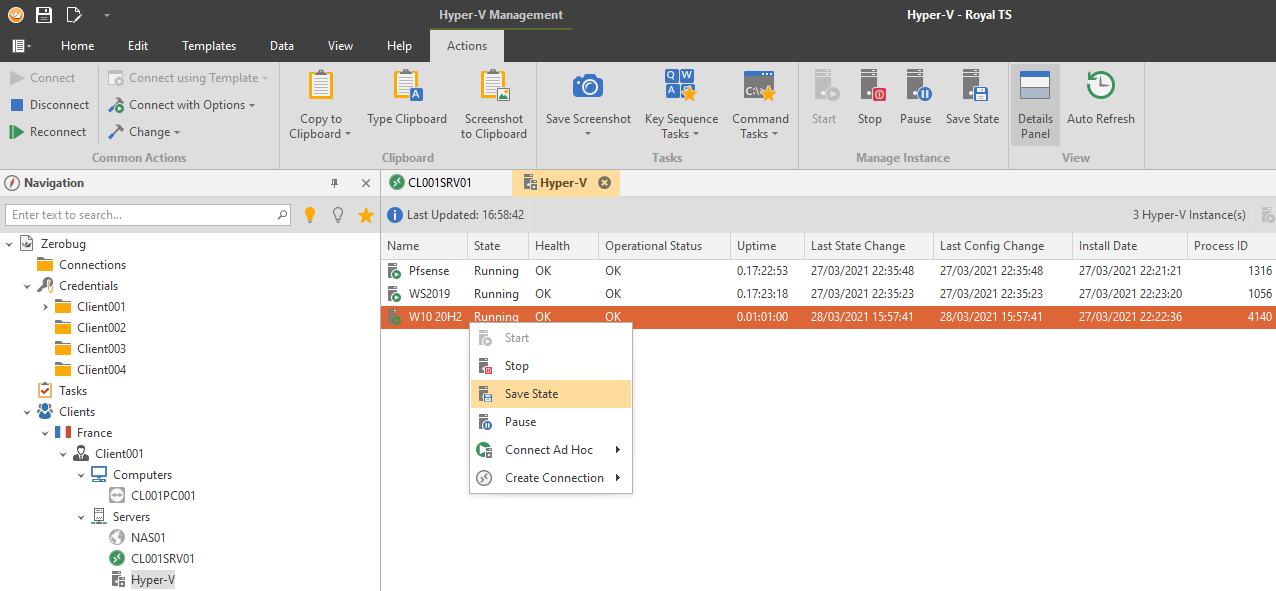The width and height of the screenshot is (1276, 591).
Task: Click the Reconnect button
Action: (x=48, y=132)
